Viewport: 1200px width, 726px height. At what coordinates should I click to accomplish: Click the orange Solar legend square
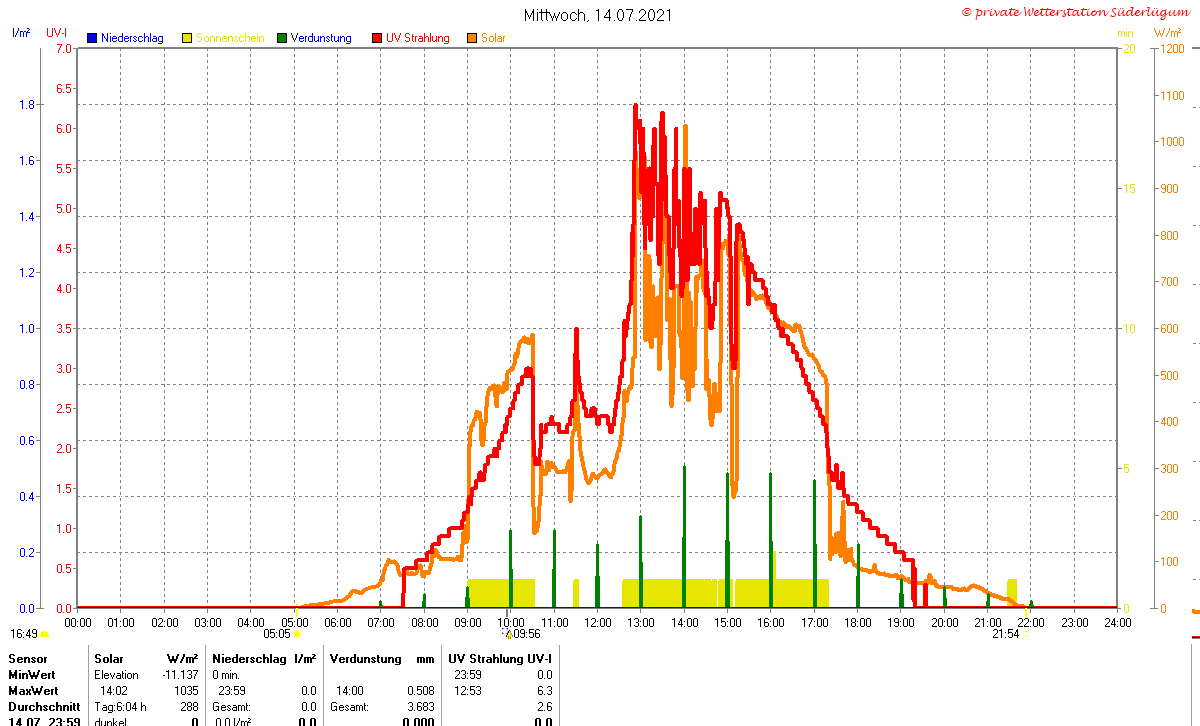[472, 38]
